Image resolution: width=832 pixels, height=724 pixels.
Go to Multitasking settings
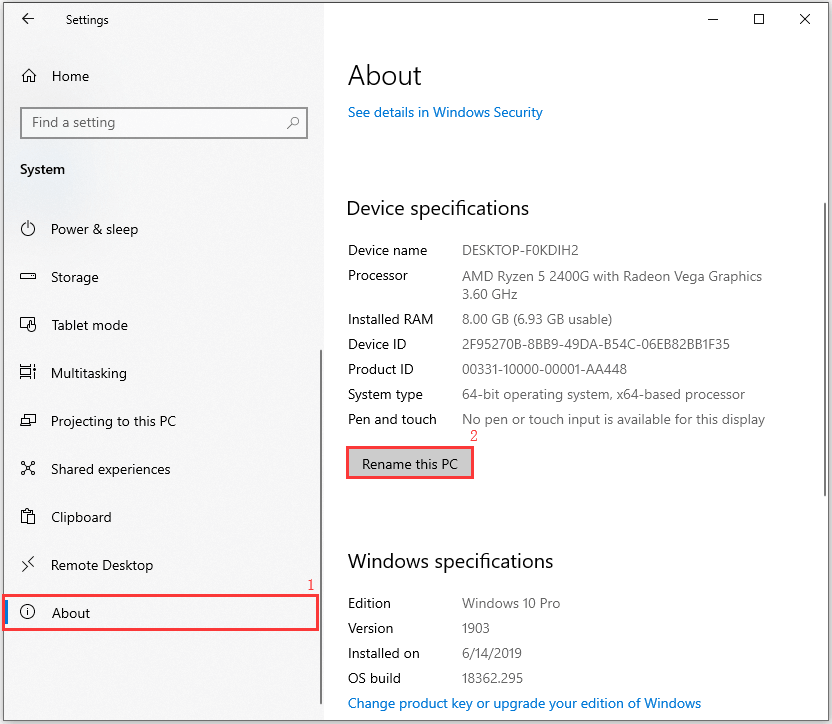coord(89,373)
